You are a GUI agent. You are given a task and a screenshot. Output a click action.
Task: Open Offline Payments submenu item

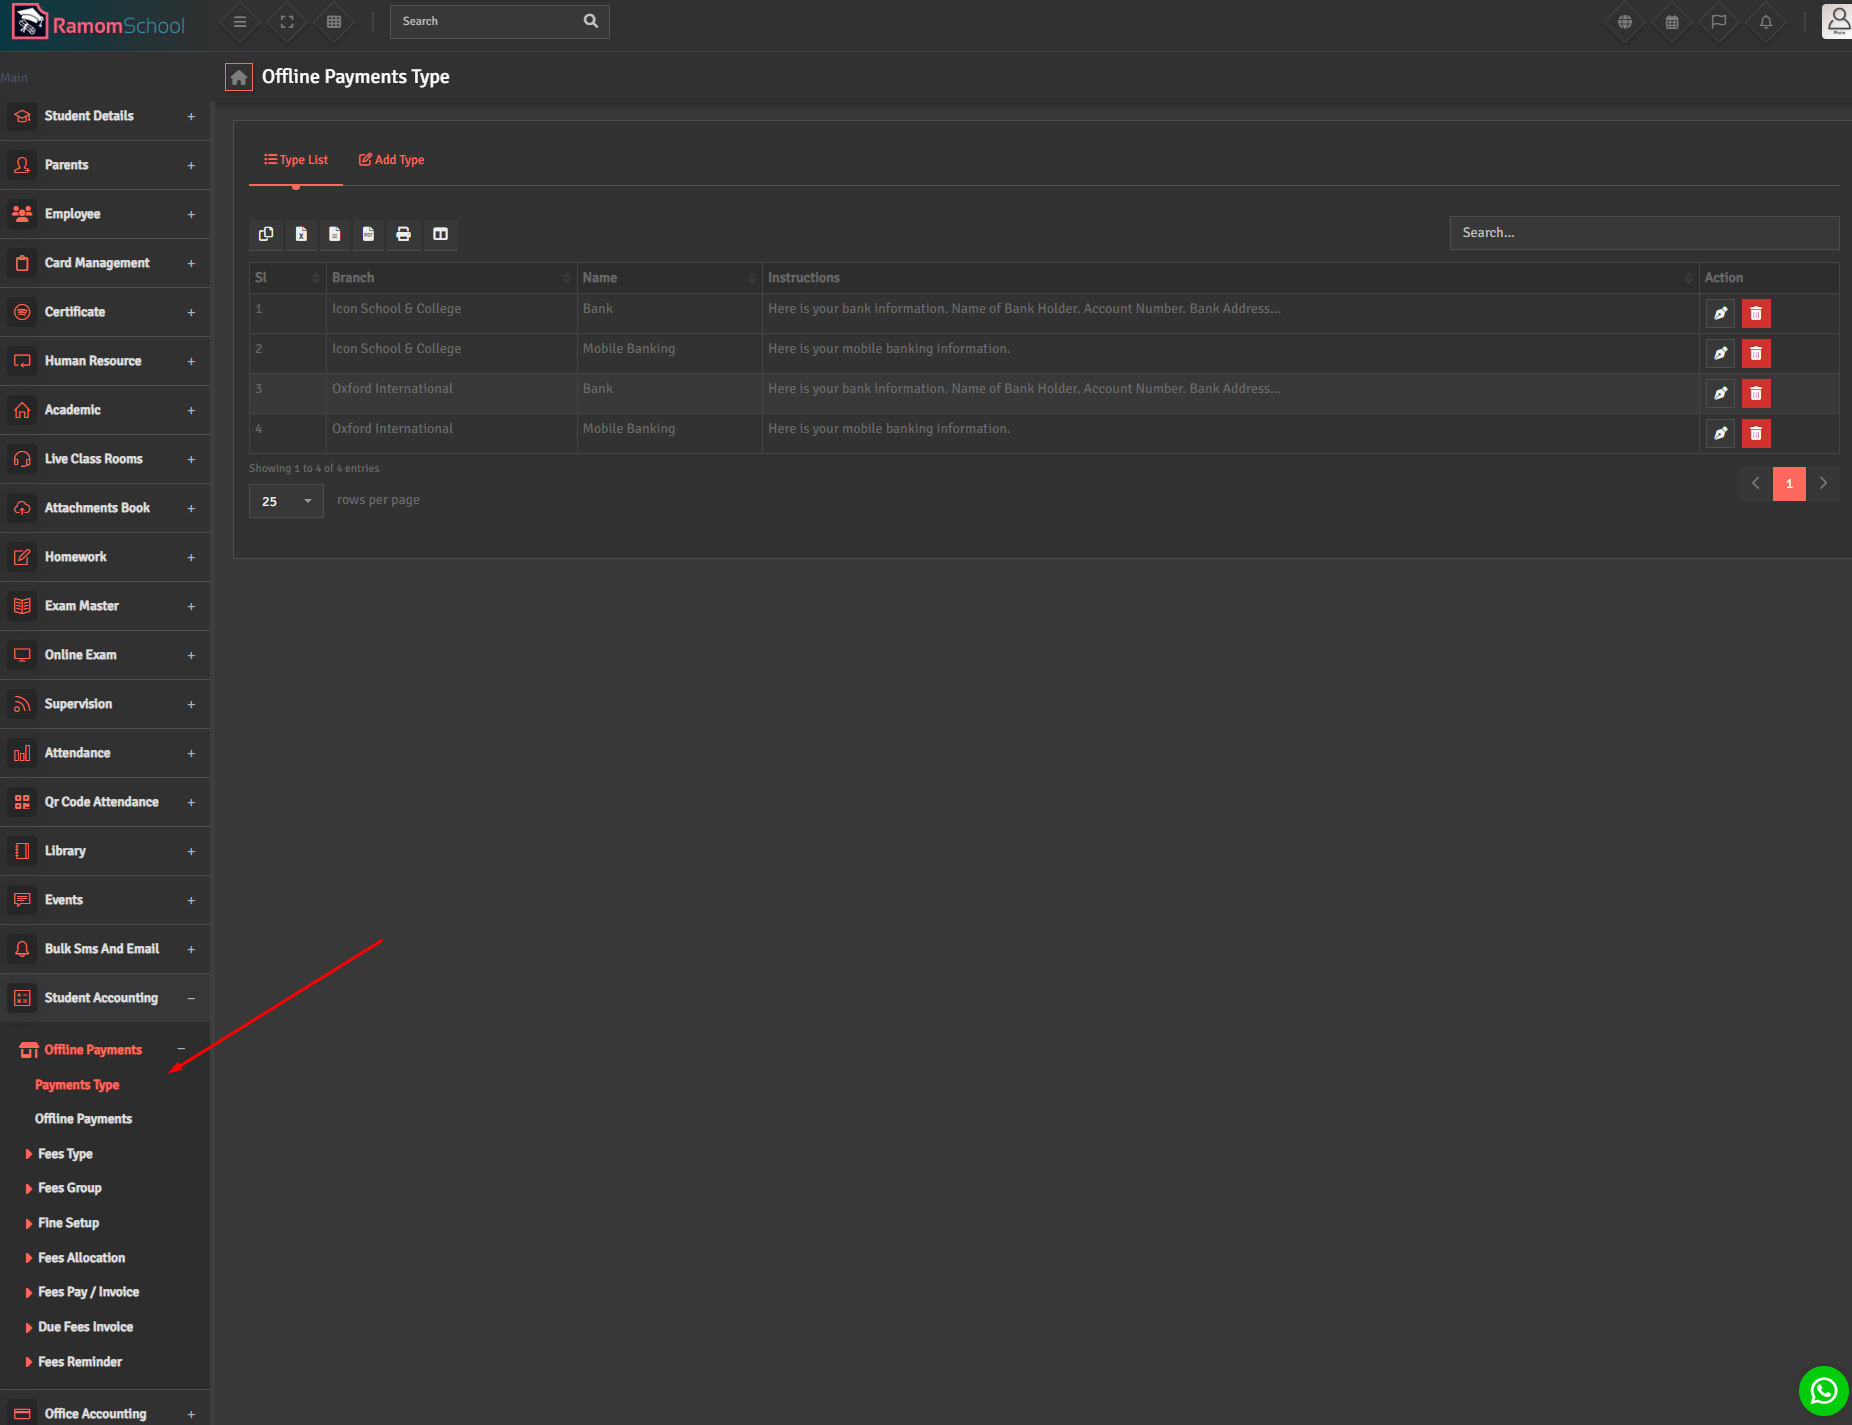click(x=83, y=1119)
